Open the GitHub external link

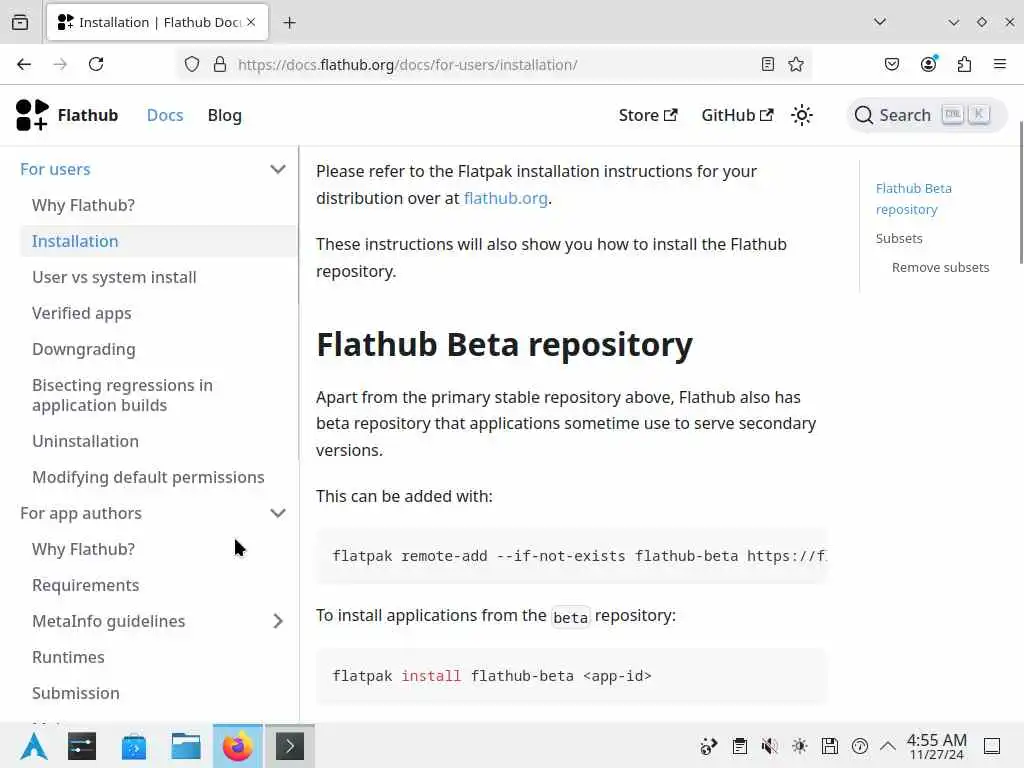click(737, 115)
